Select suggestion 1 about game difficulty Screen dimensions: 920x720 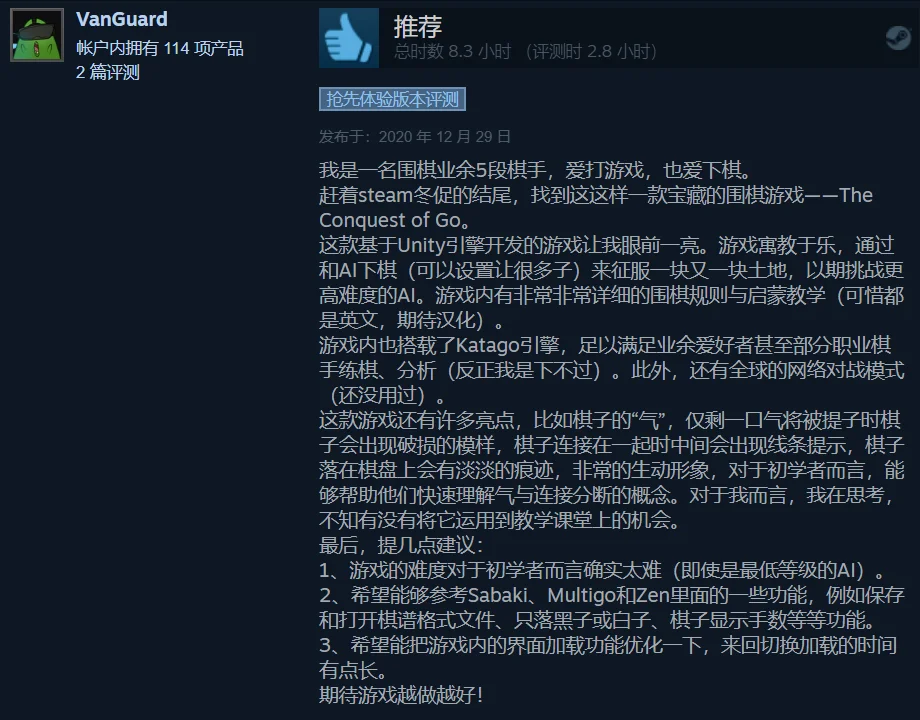tap(602, 570)
